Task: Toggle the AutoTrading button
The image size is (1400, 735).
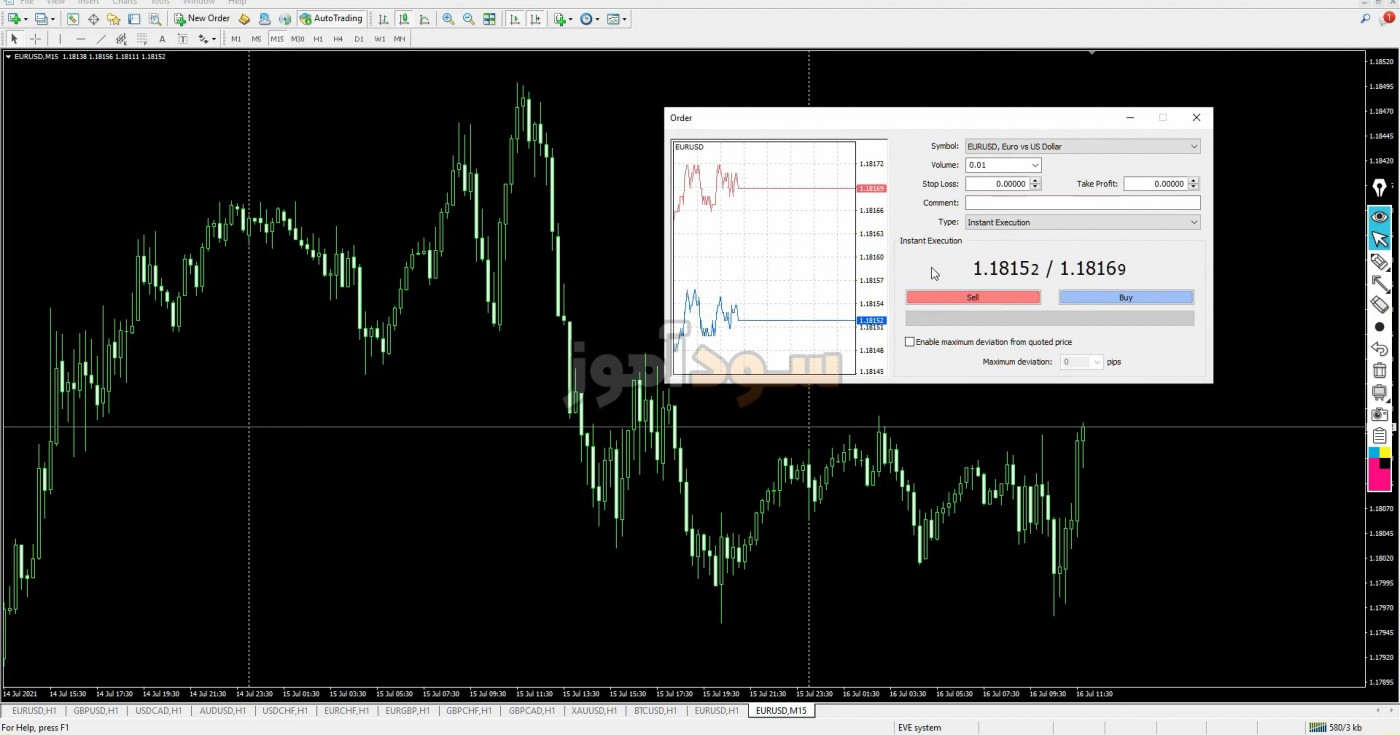Action: (x=331, y=18)
